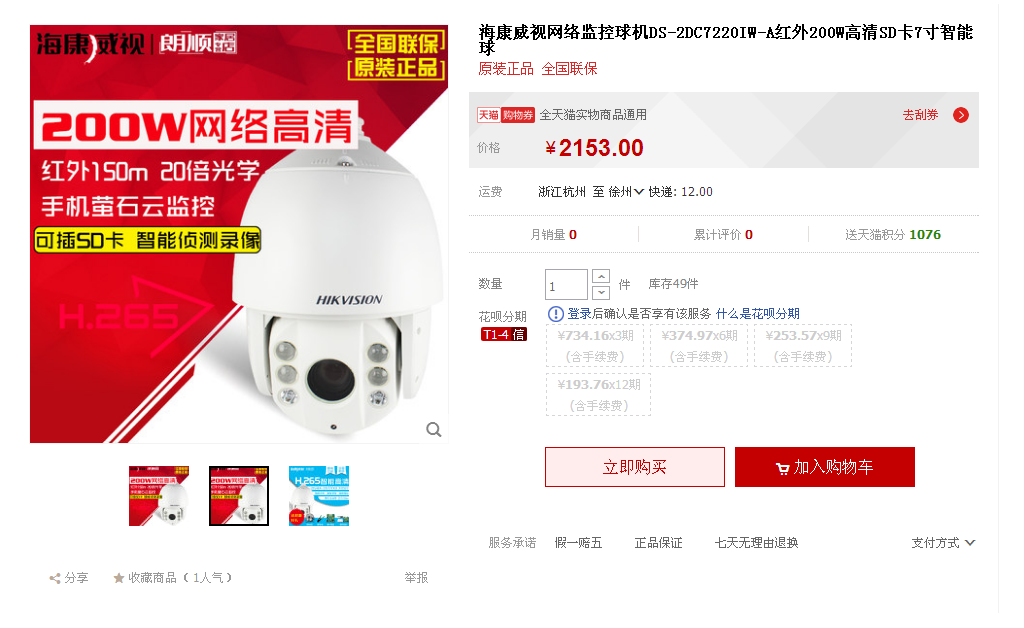Click the star icon to favorite 收藏商品
This screenshot has height=628, width=1024.
119,578
